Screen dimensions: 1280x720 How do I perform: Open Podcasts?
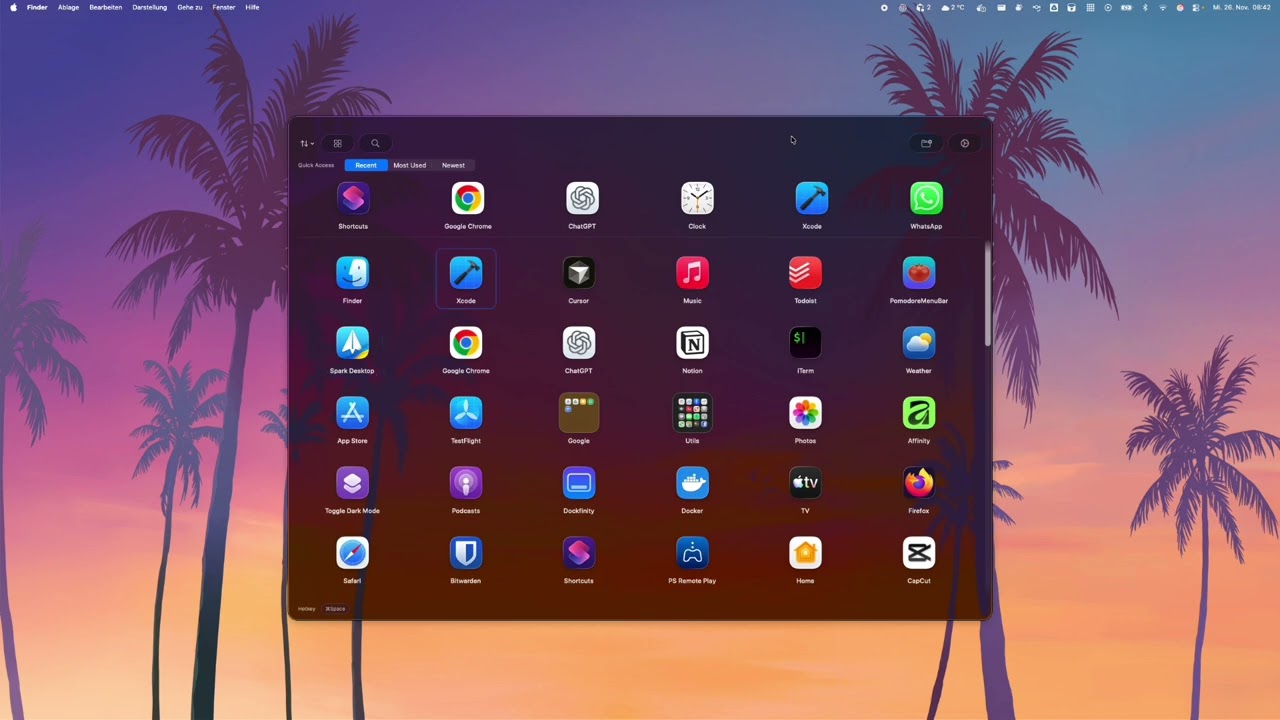[466, 482]
